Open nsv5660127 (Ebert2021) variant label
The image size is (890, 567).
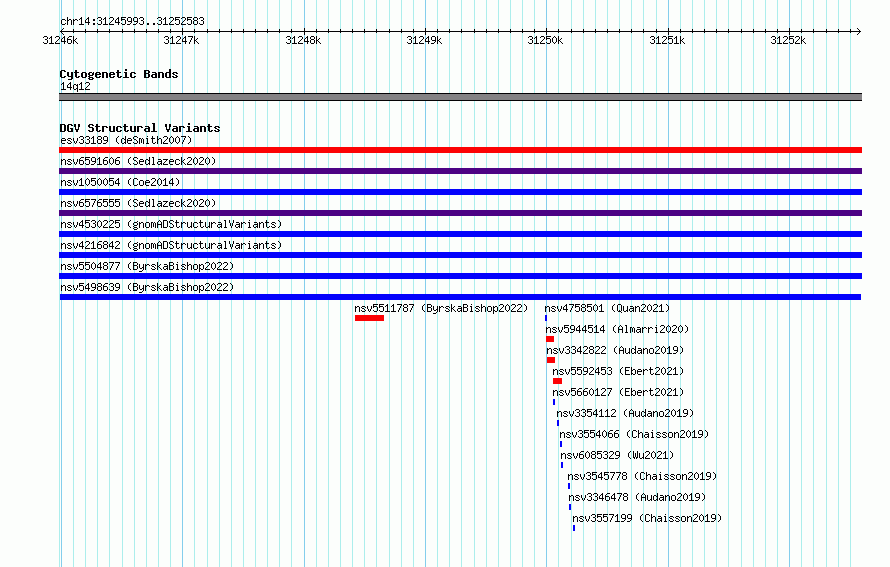(x=618, y=392)
